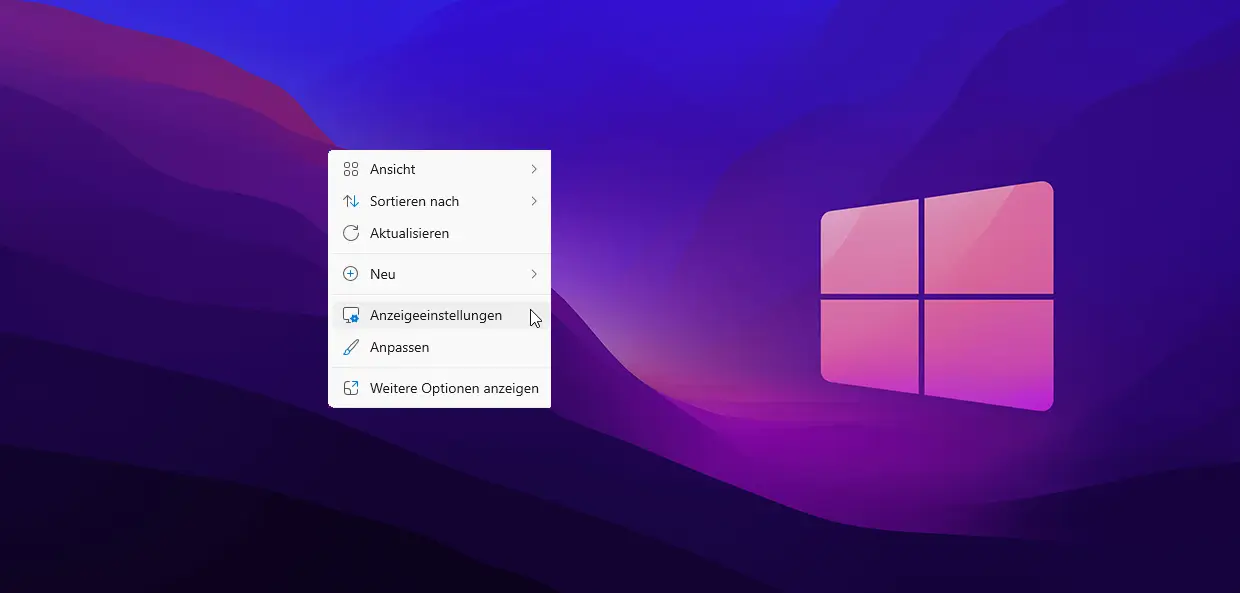This screenshot has width=1240, height=593.
Task: Expand the chevron arrow on Sortieren nach row
Action: coord(534,201)
